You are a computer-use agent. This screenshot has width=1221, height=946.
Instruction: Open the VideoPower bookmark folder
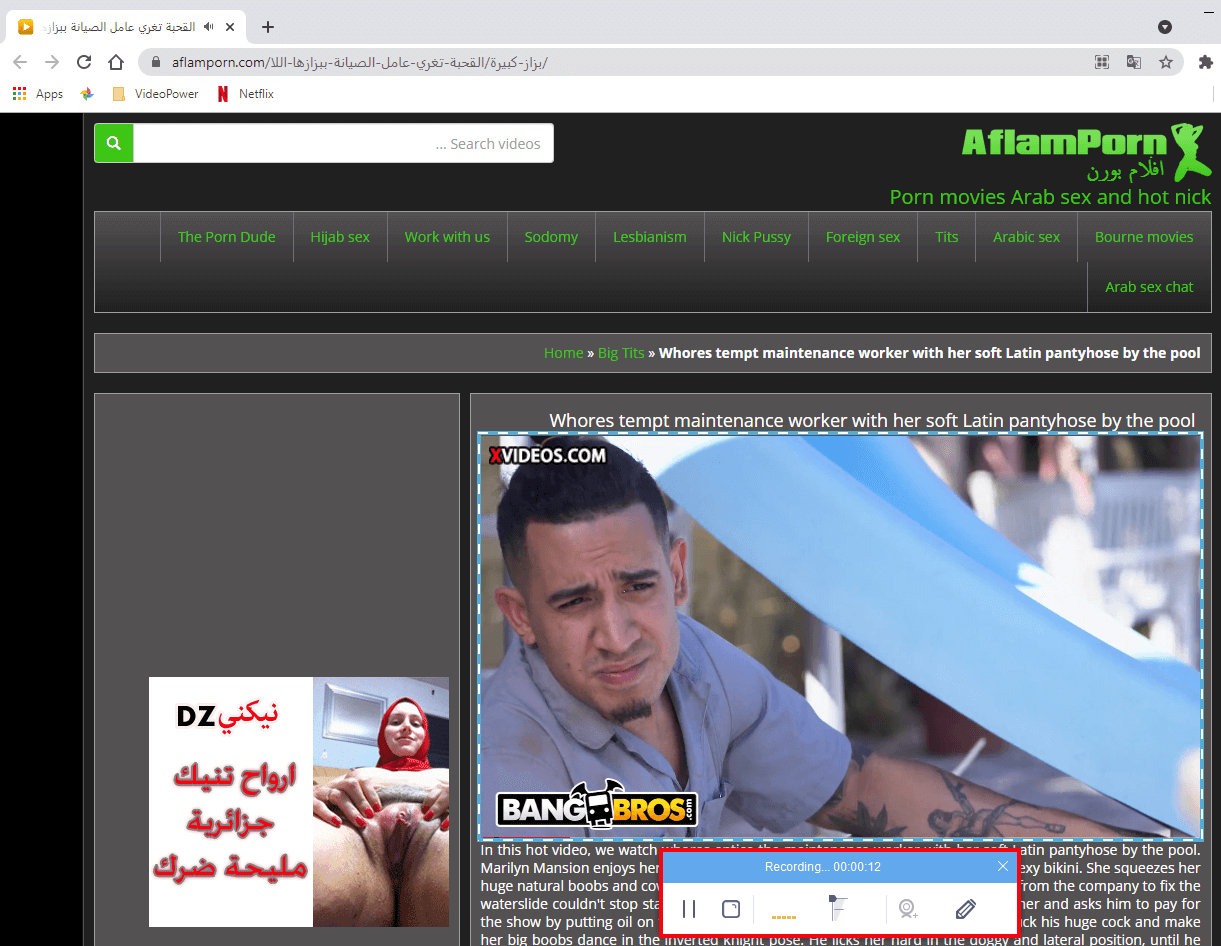(x=155, y=94)
